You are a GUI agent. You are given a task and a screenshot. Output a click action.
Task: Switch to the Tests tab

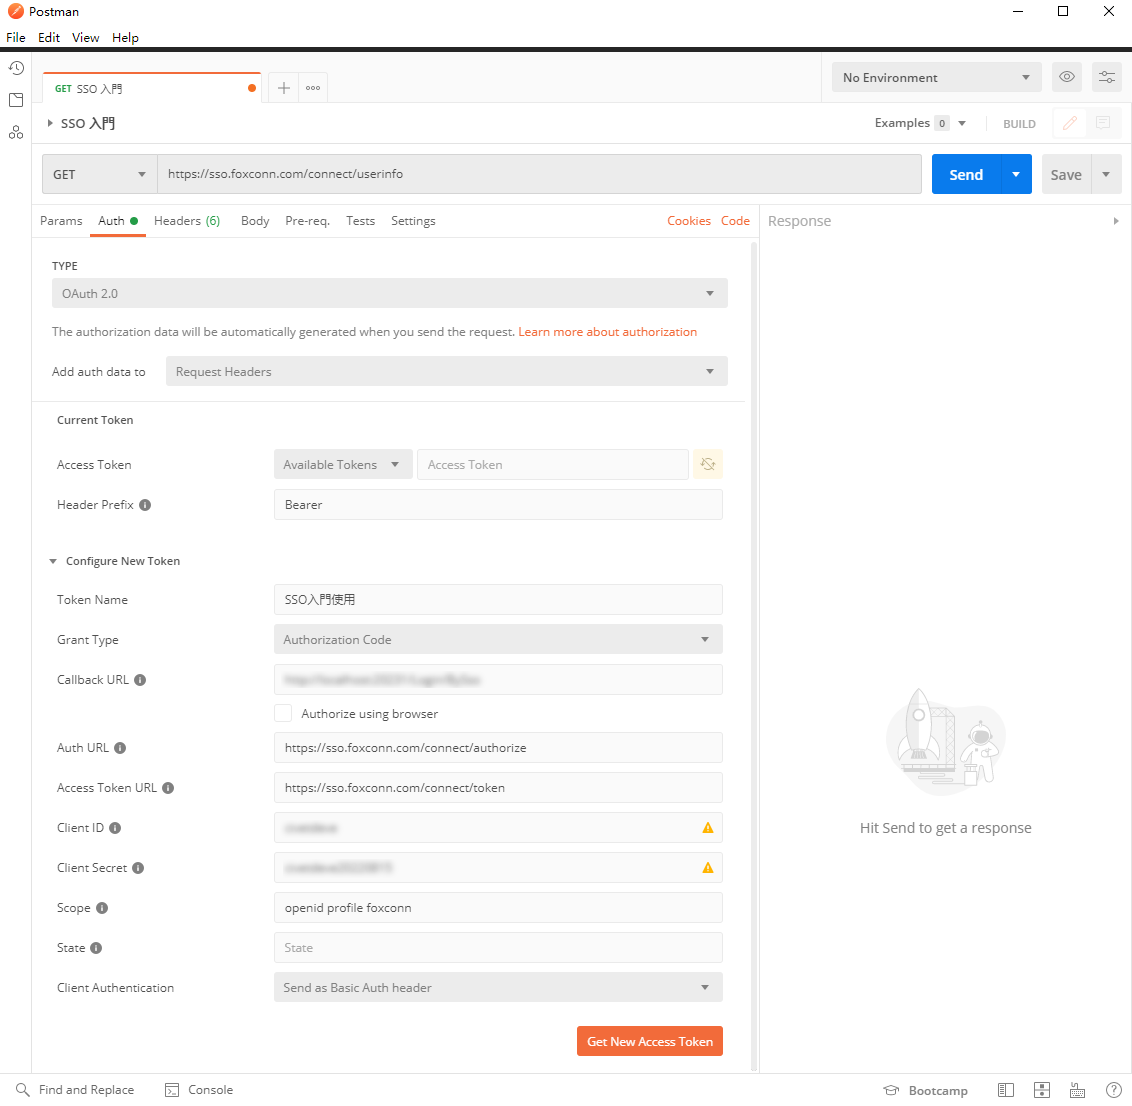point(360,221)
